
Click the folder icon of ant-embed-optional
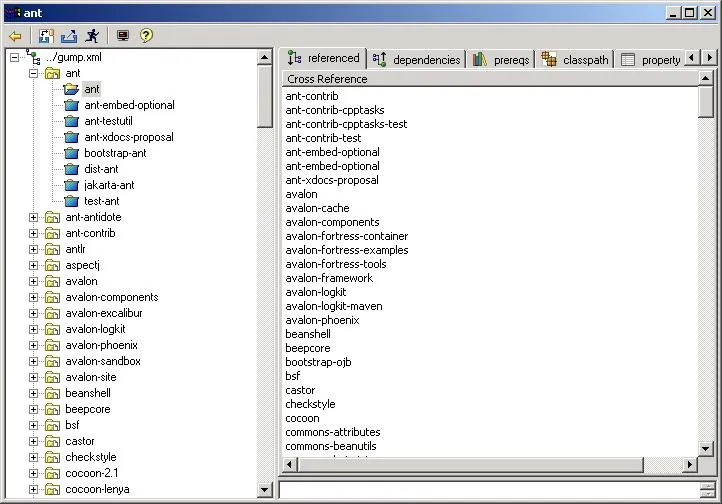pos(71,105)
